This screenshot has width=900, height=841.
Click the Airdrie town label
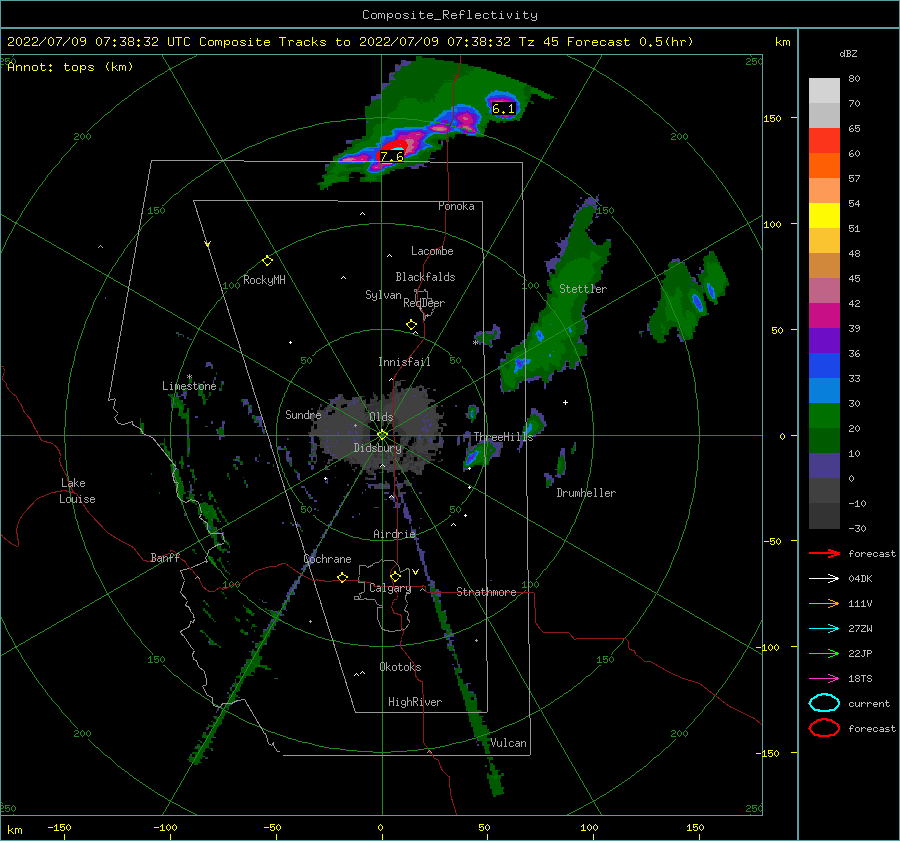click(394, 534)
